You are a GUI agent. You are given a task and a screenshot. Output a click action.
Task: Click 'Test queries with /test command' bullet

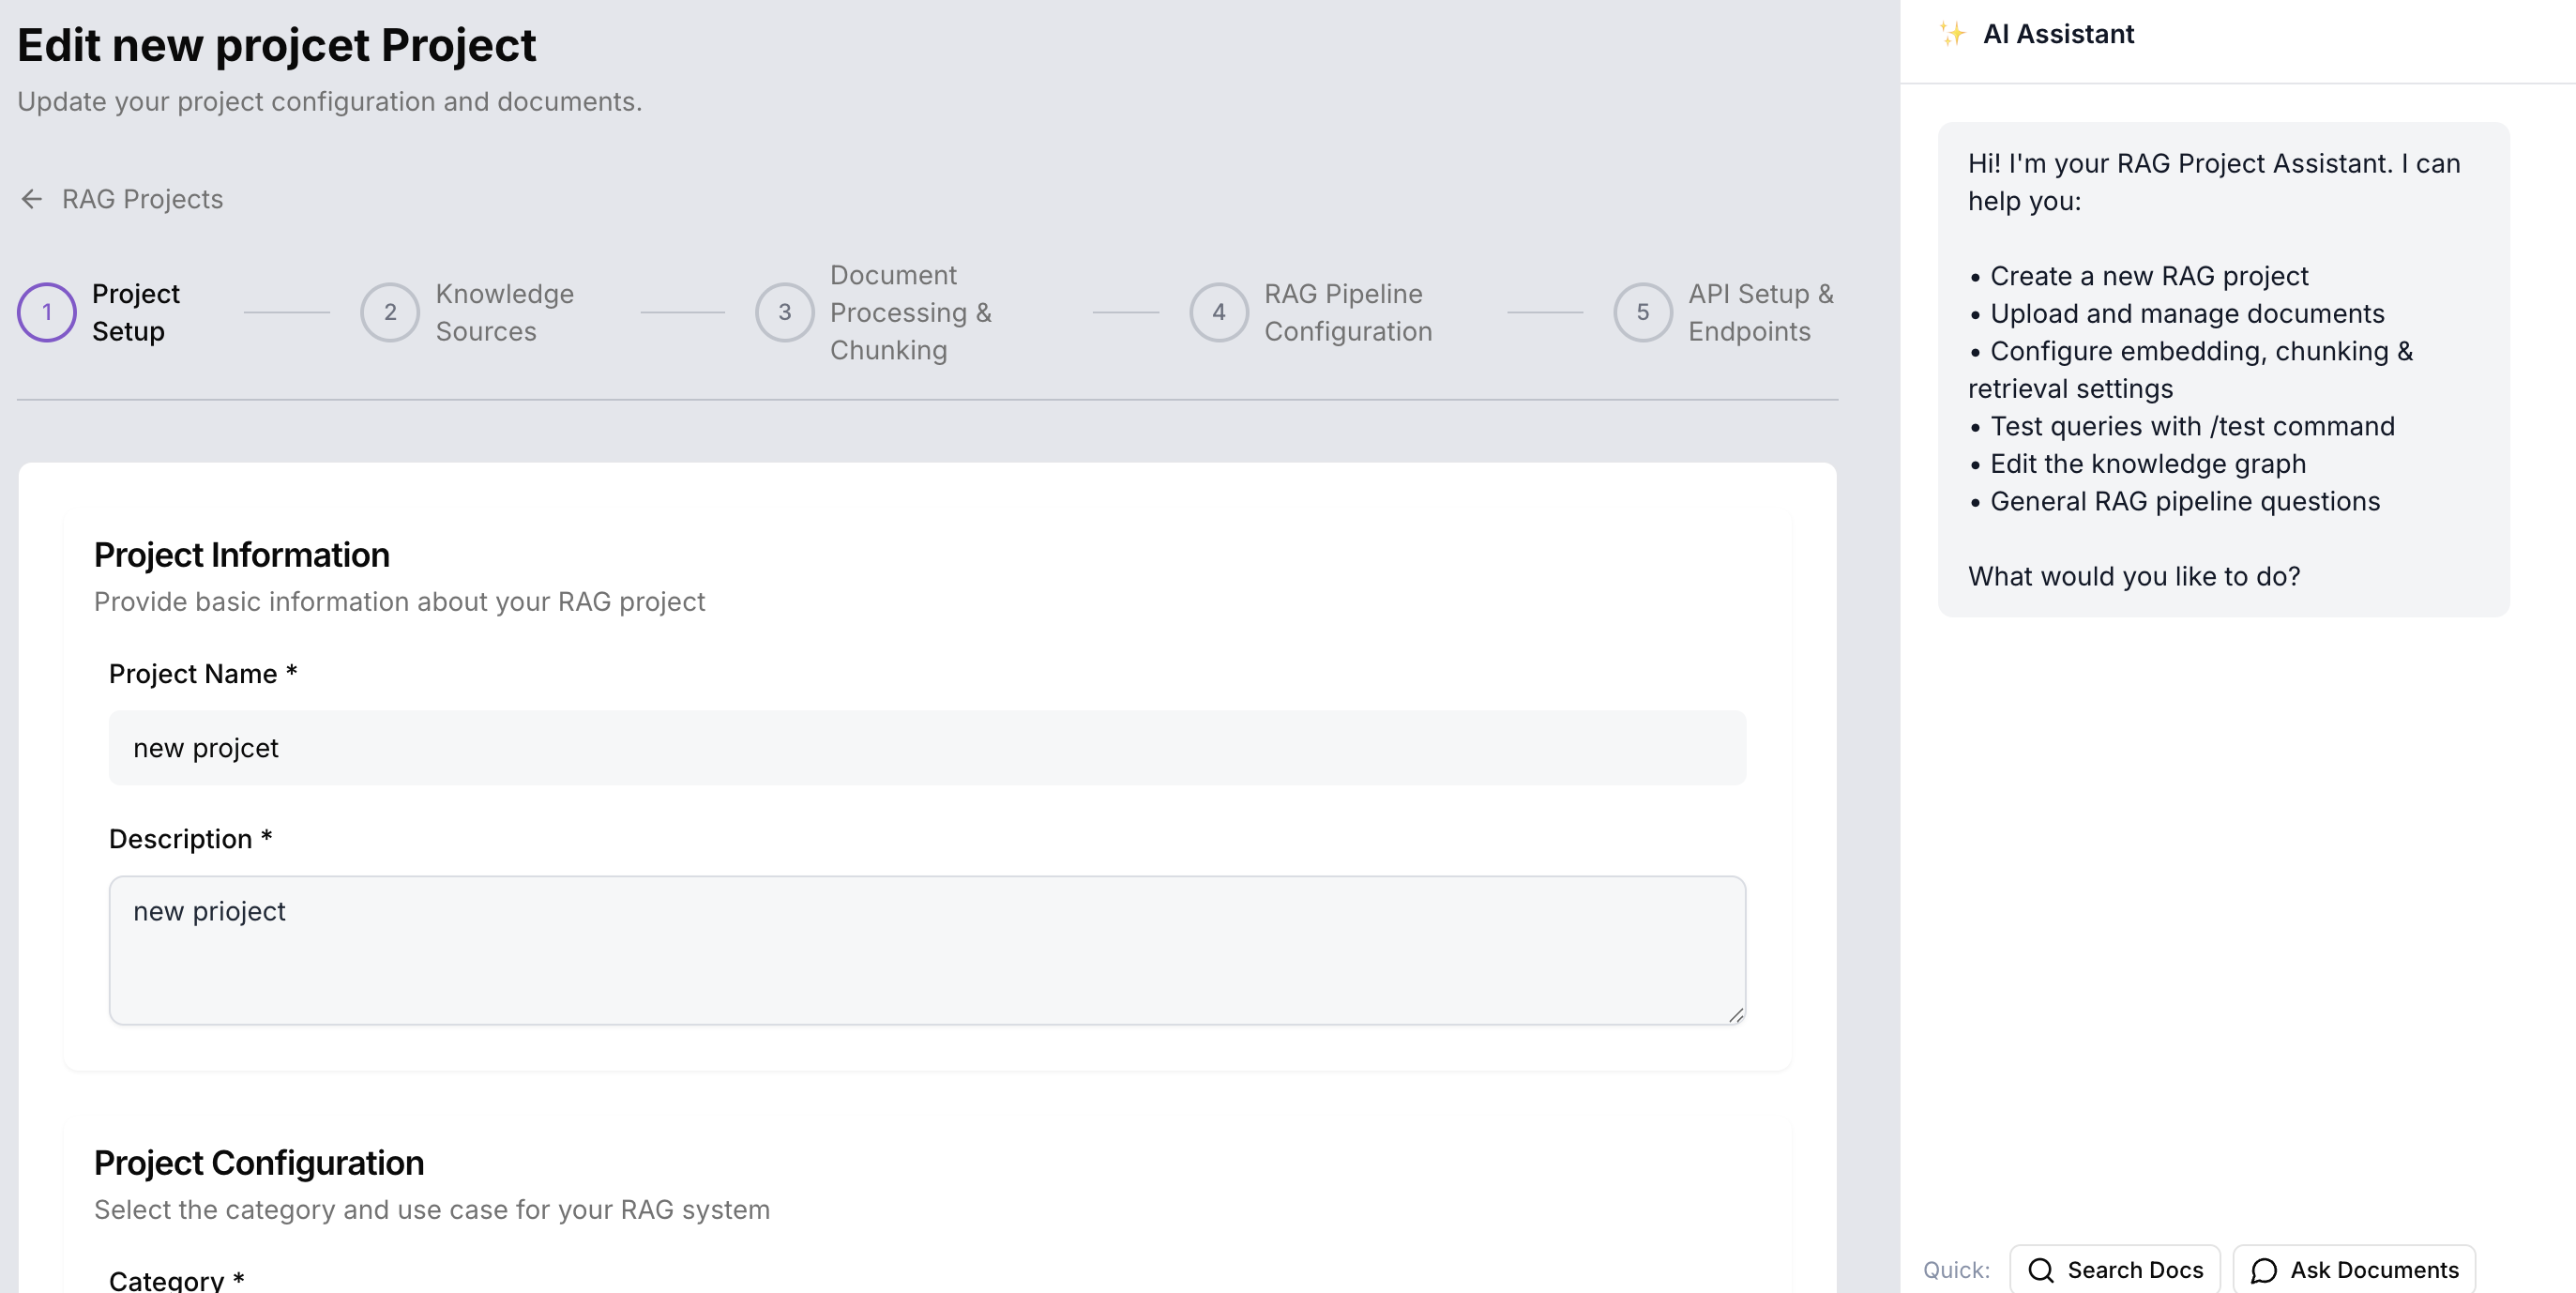point(2181,426)
